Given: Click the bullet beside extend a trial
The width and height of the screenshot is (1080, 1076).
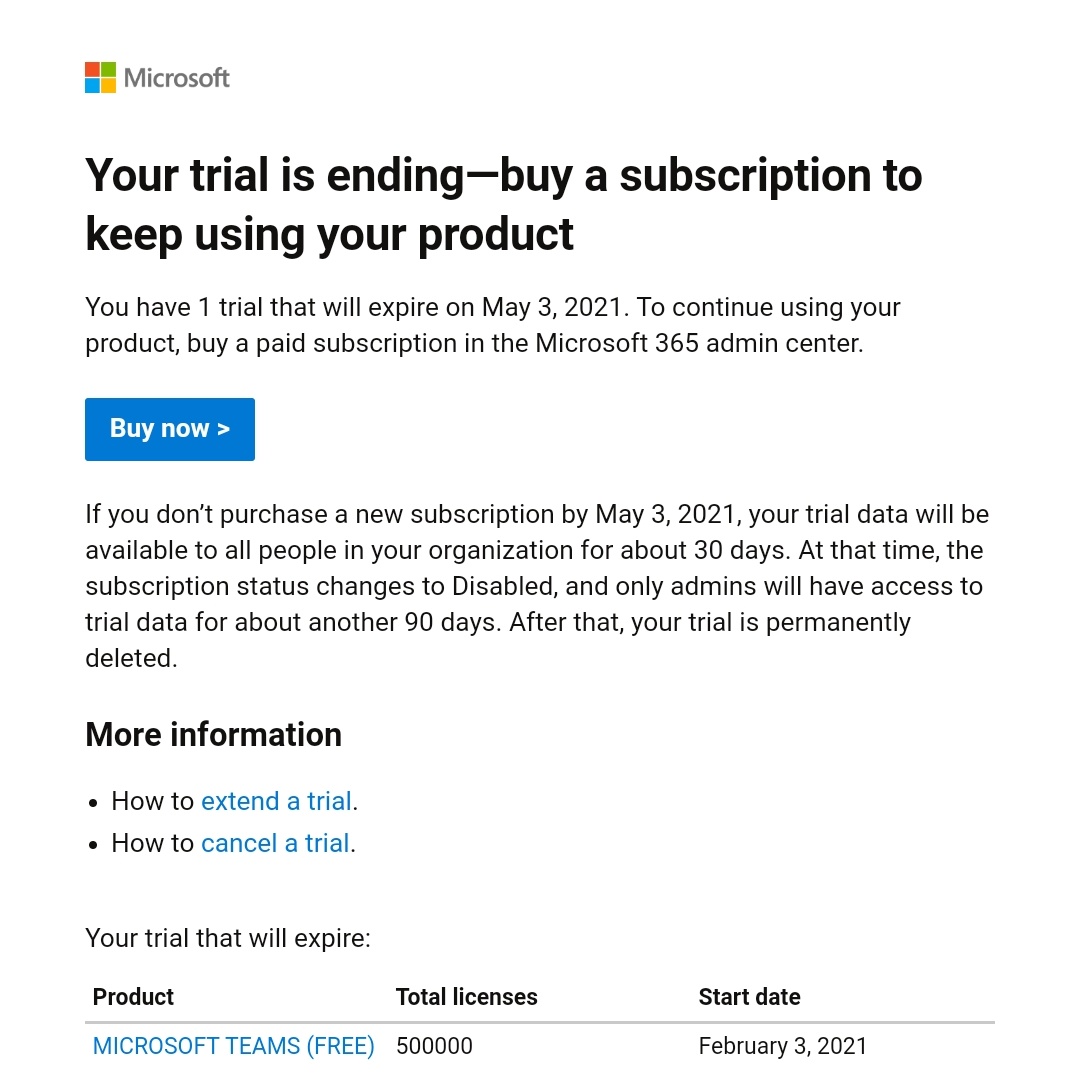Looking at the screenshot, I should 93,802.
